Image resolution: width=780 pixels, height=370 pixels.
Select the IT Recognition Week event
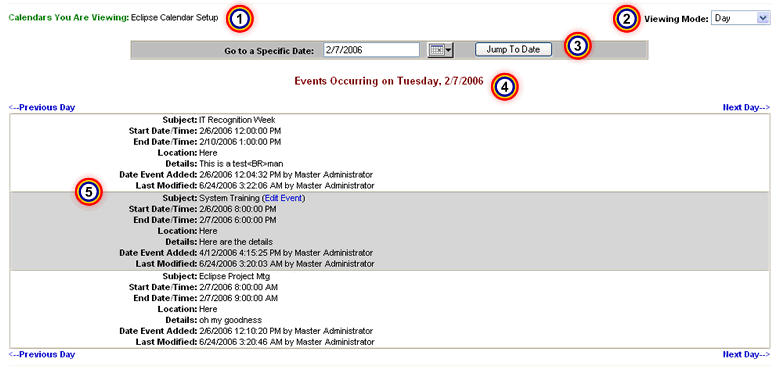pyautogui.click(x=390, y=153)
